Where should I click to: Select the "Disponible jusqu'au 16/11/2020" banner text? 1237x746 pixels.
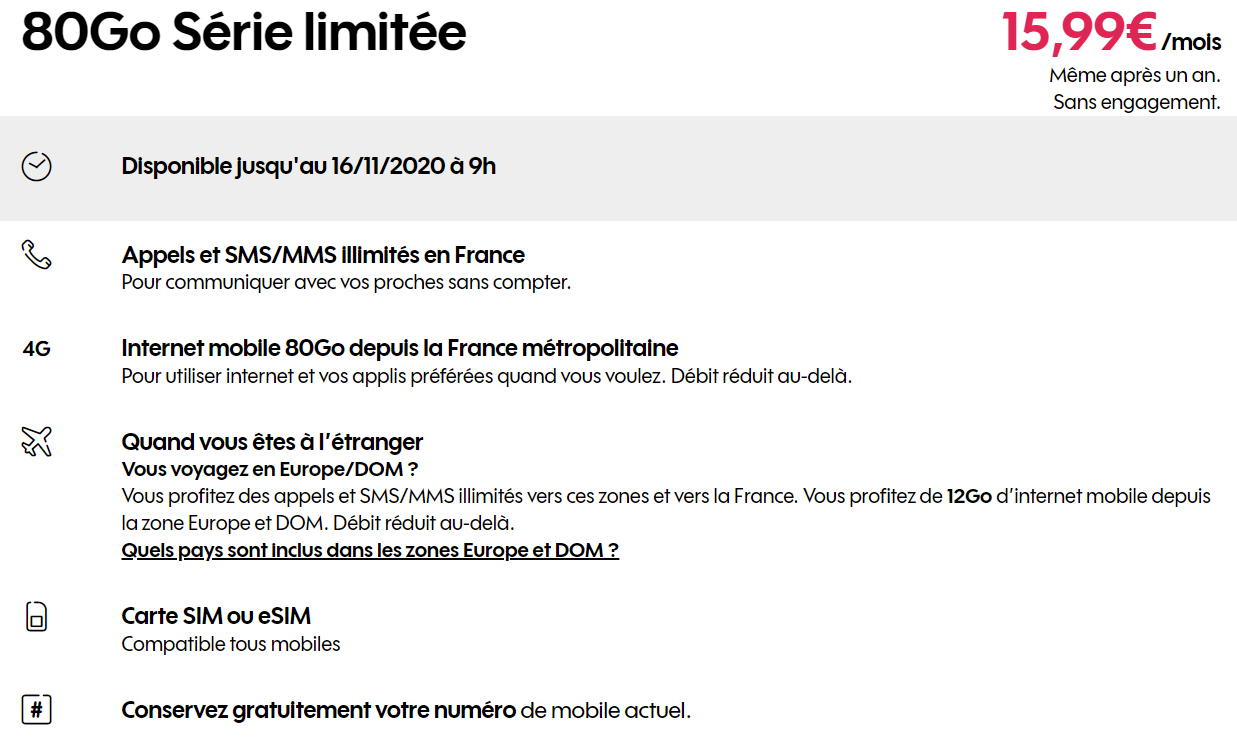308,166
